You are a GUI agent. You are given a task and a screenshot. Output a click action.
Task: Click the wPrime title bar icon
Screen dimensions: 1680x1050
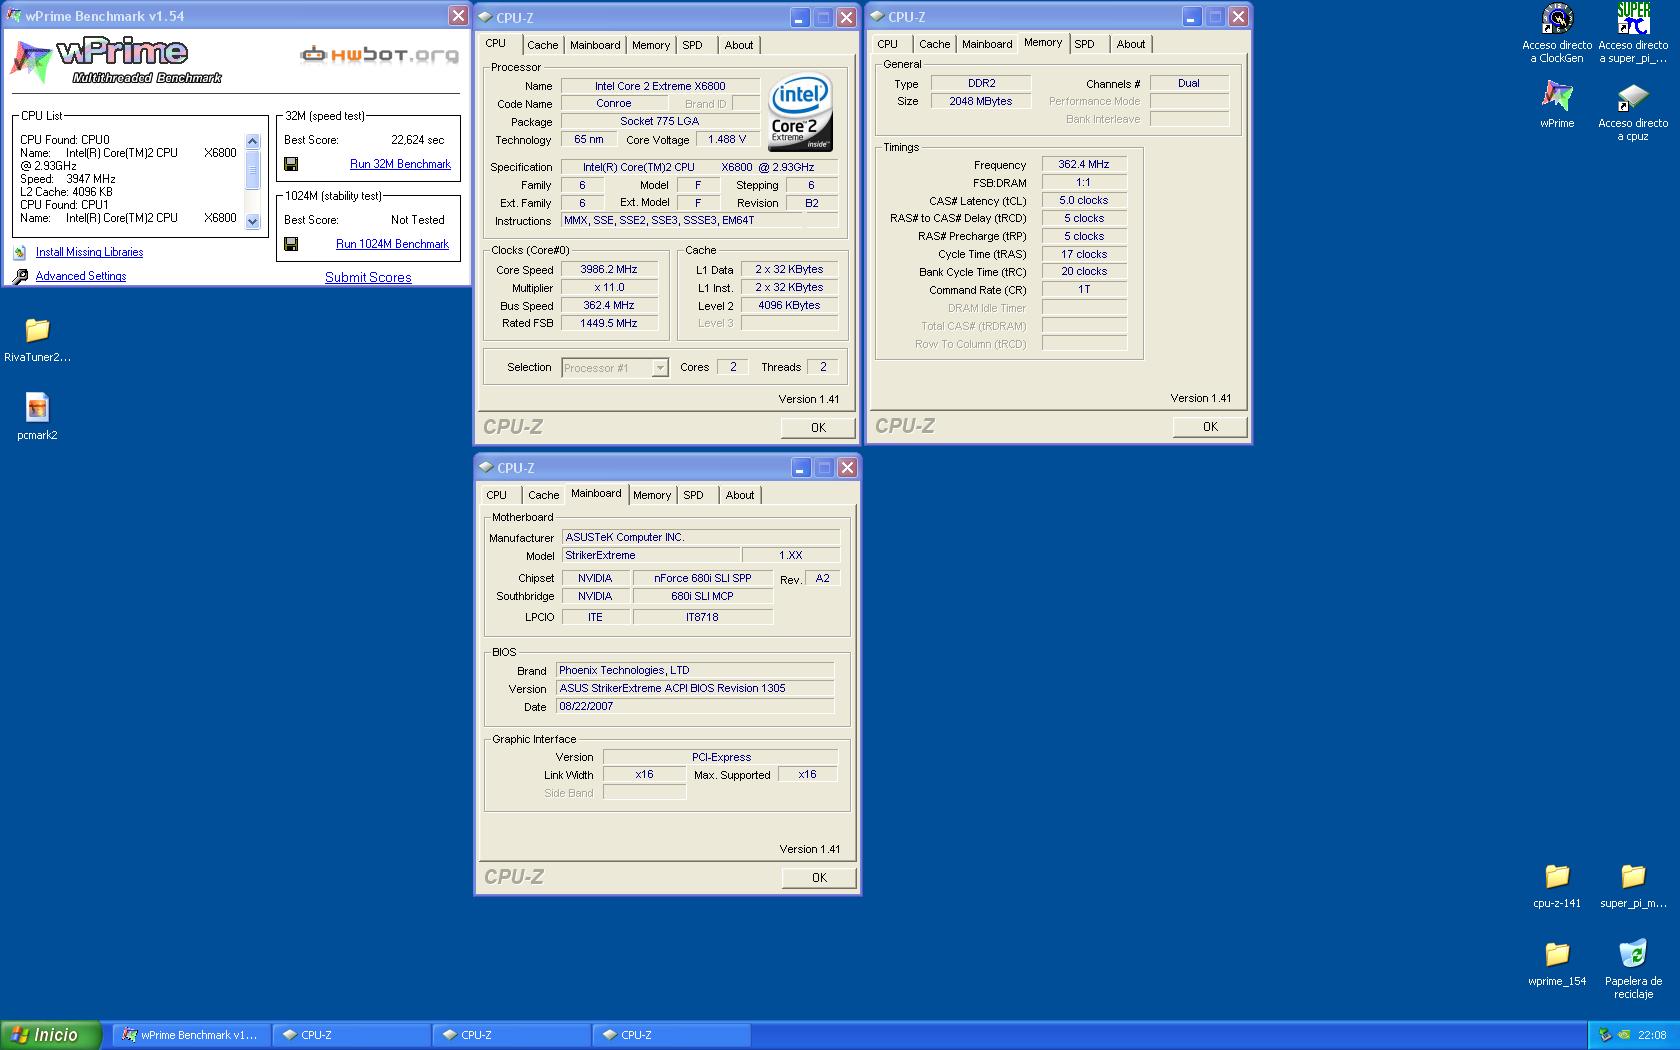pos(12,16)
